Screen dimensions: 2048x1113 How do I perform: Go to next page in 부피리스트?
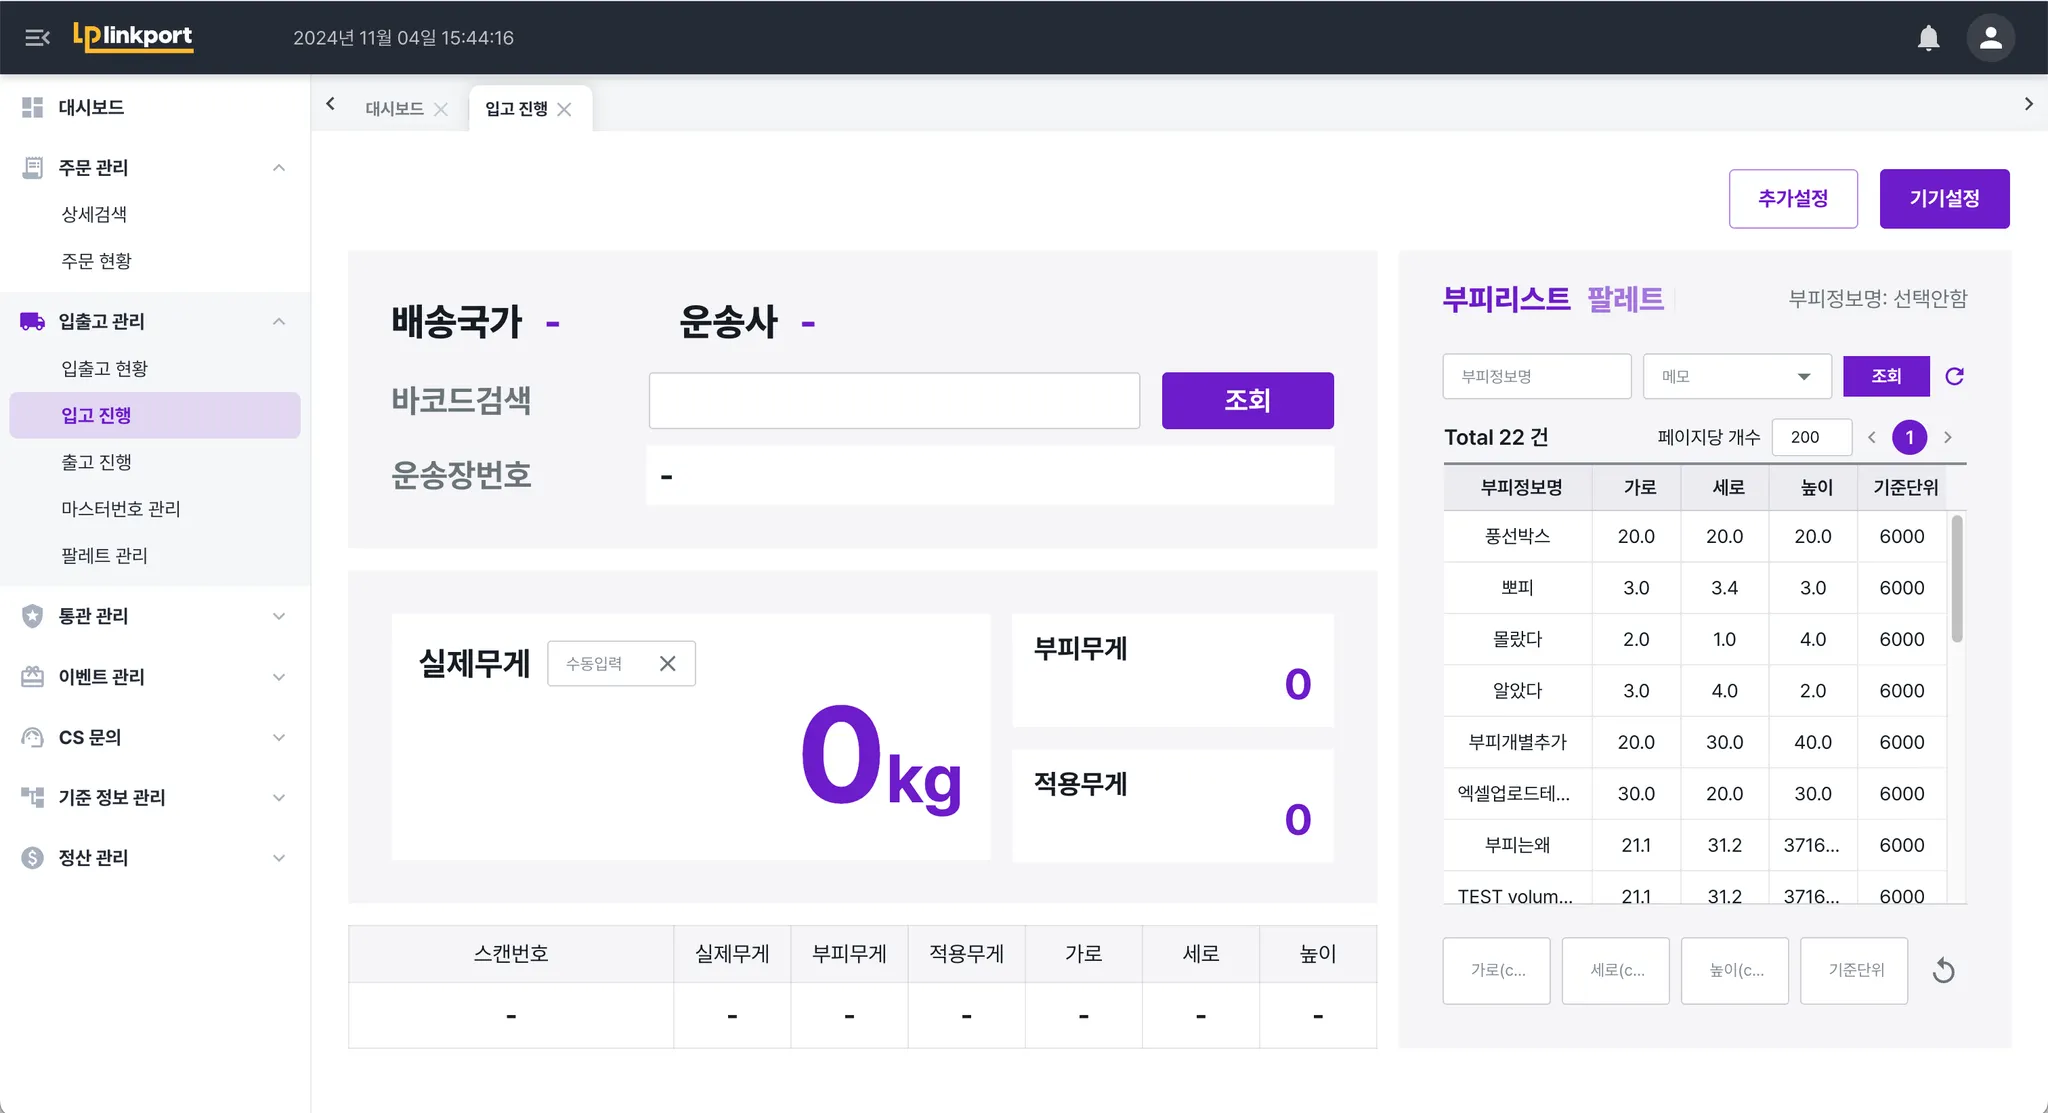pyautogui.click(x=1947, y=437)
